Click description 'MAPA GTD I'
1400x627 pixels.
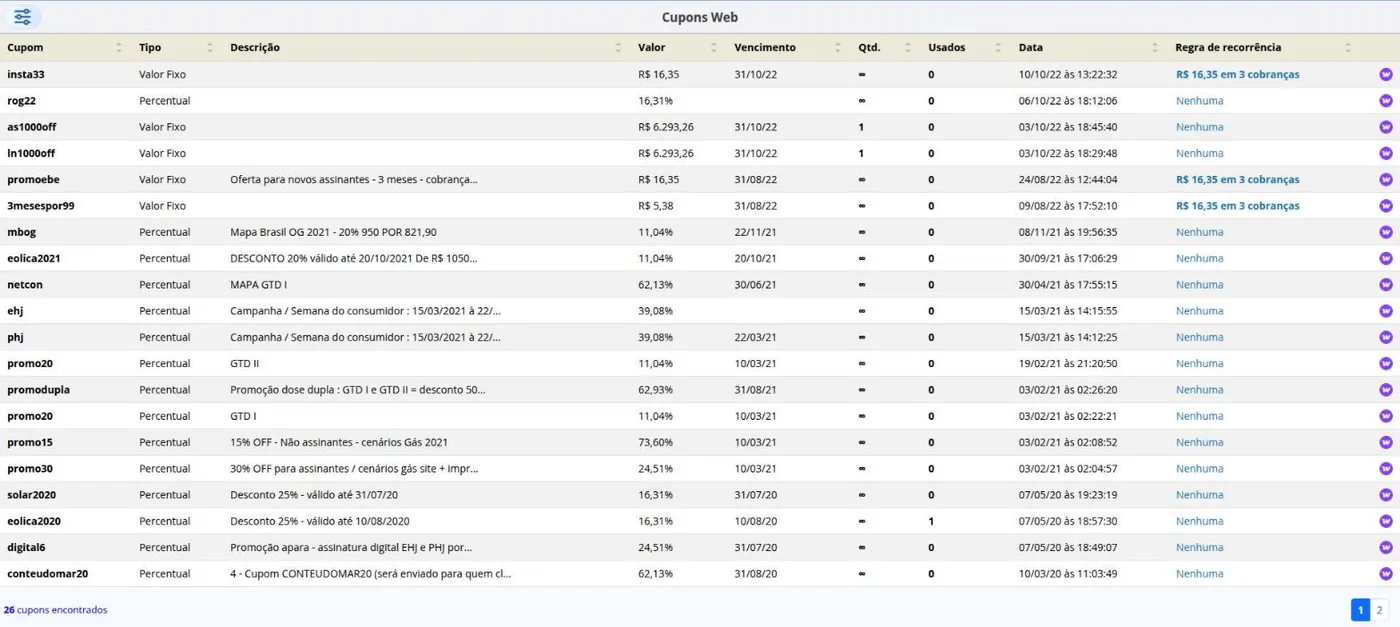pyautogui.click(x=258, y=285)
